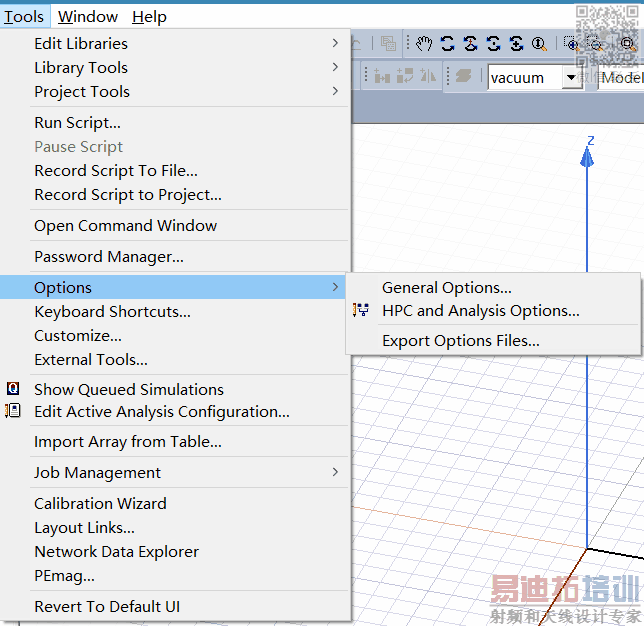Screen dimensions: 644x626
Task: Click the Model selection box
Action: [621, 77]
